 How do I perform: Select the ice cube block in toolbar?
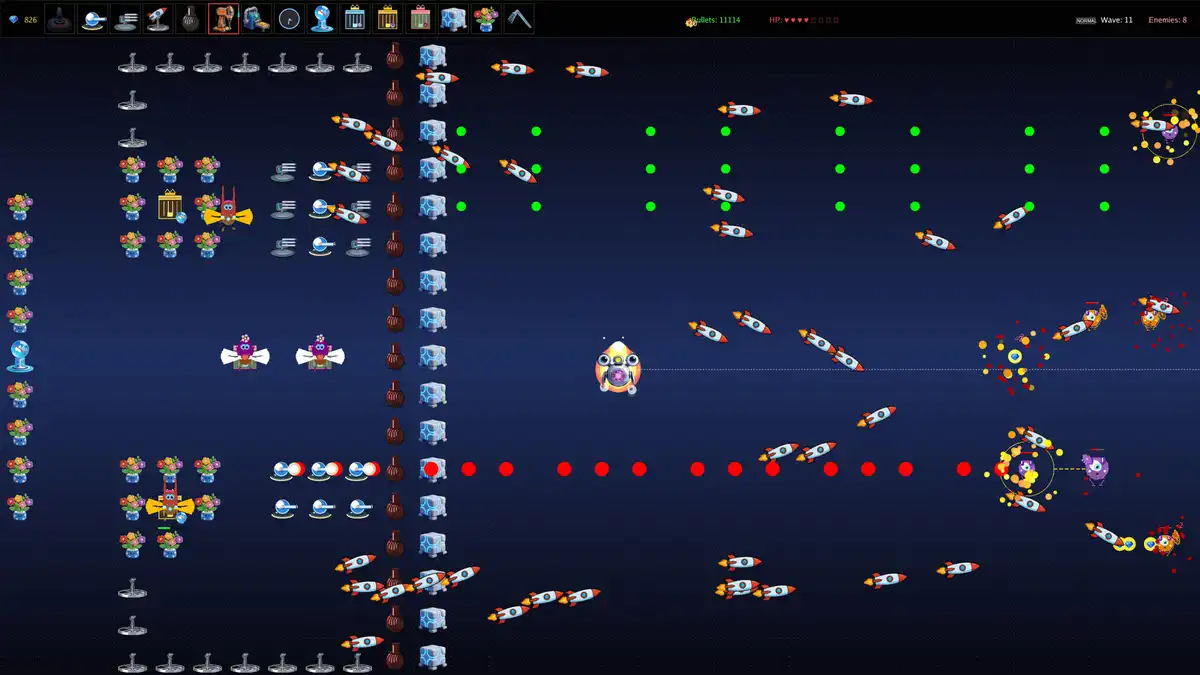click(x=453, y=18)
